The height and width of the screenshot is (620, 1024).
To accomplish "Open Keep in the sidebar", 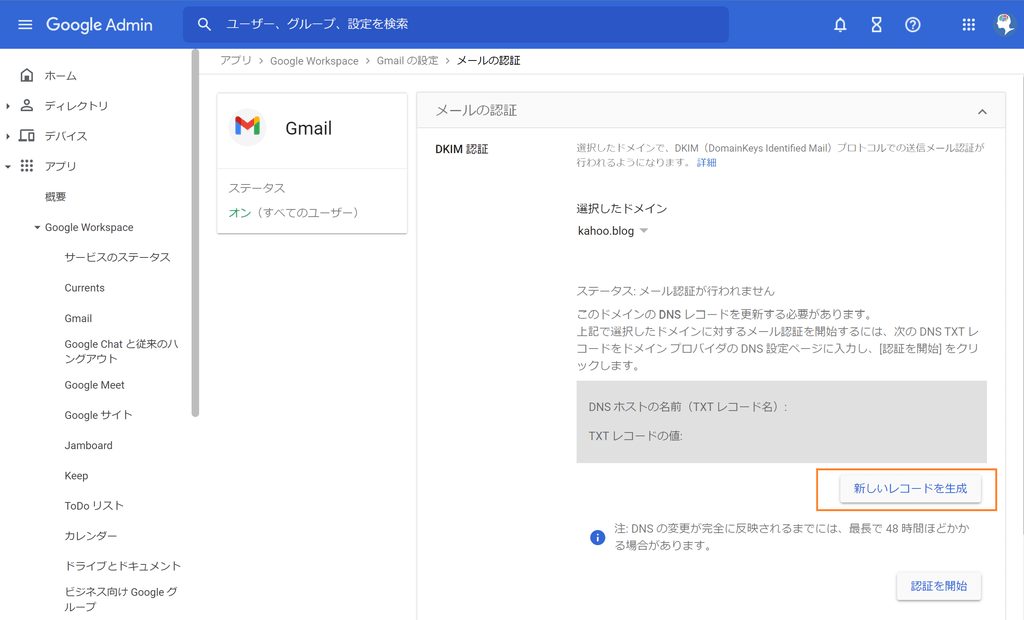I will (76, 476).
